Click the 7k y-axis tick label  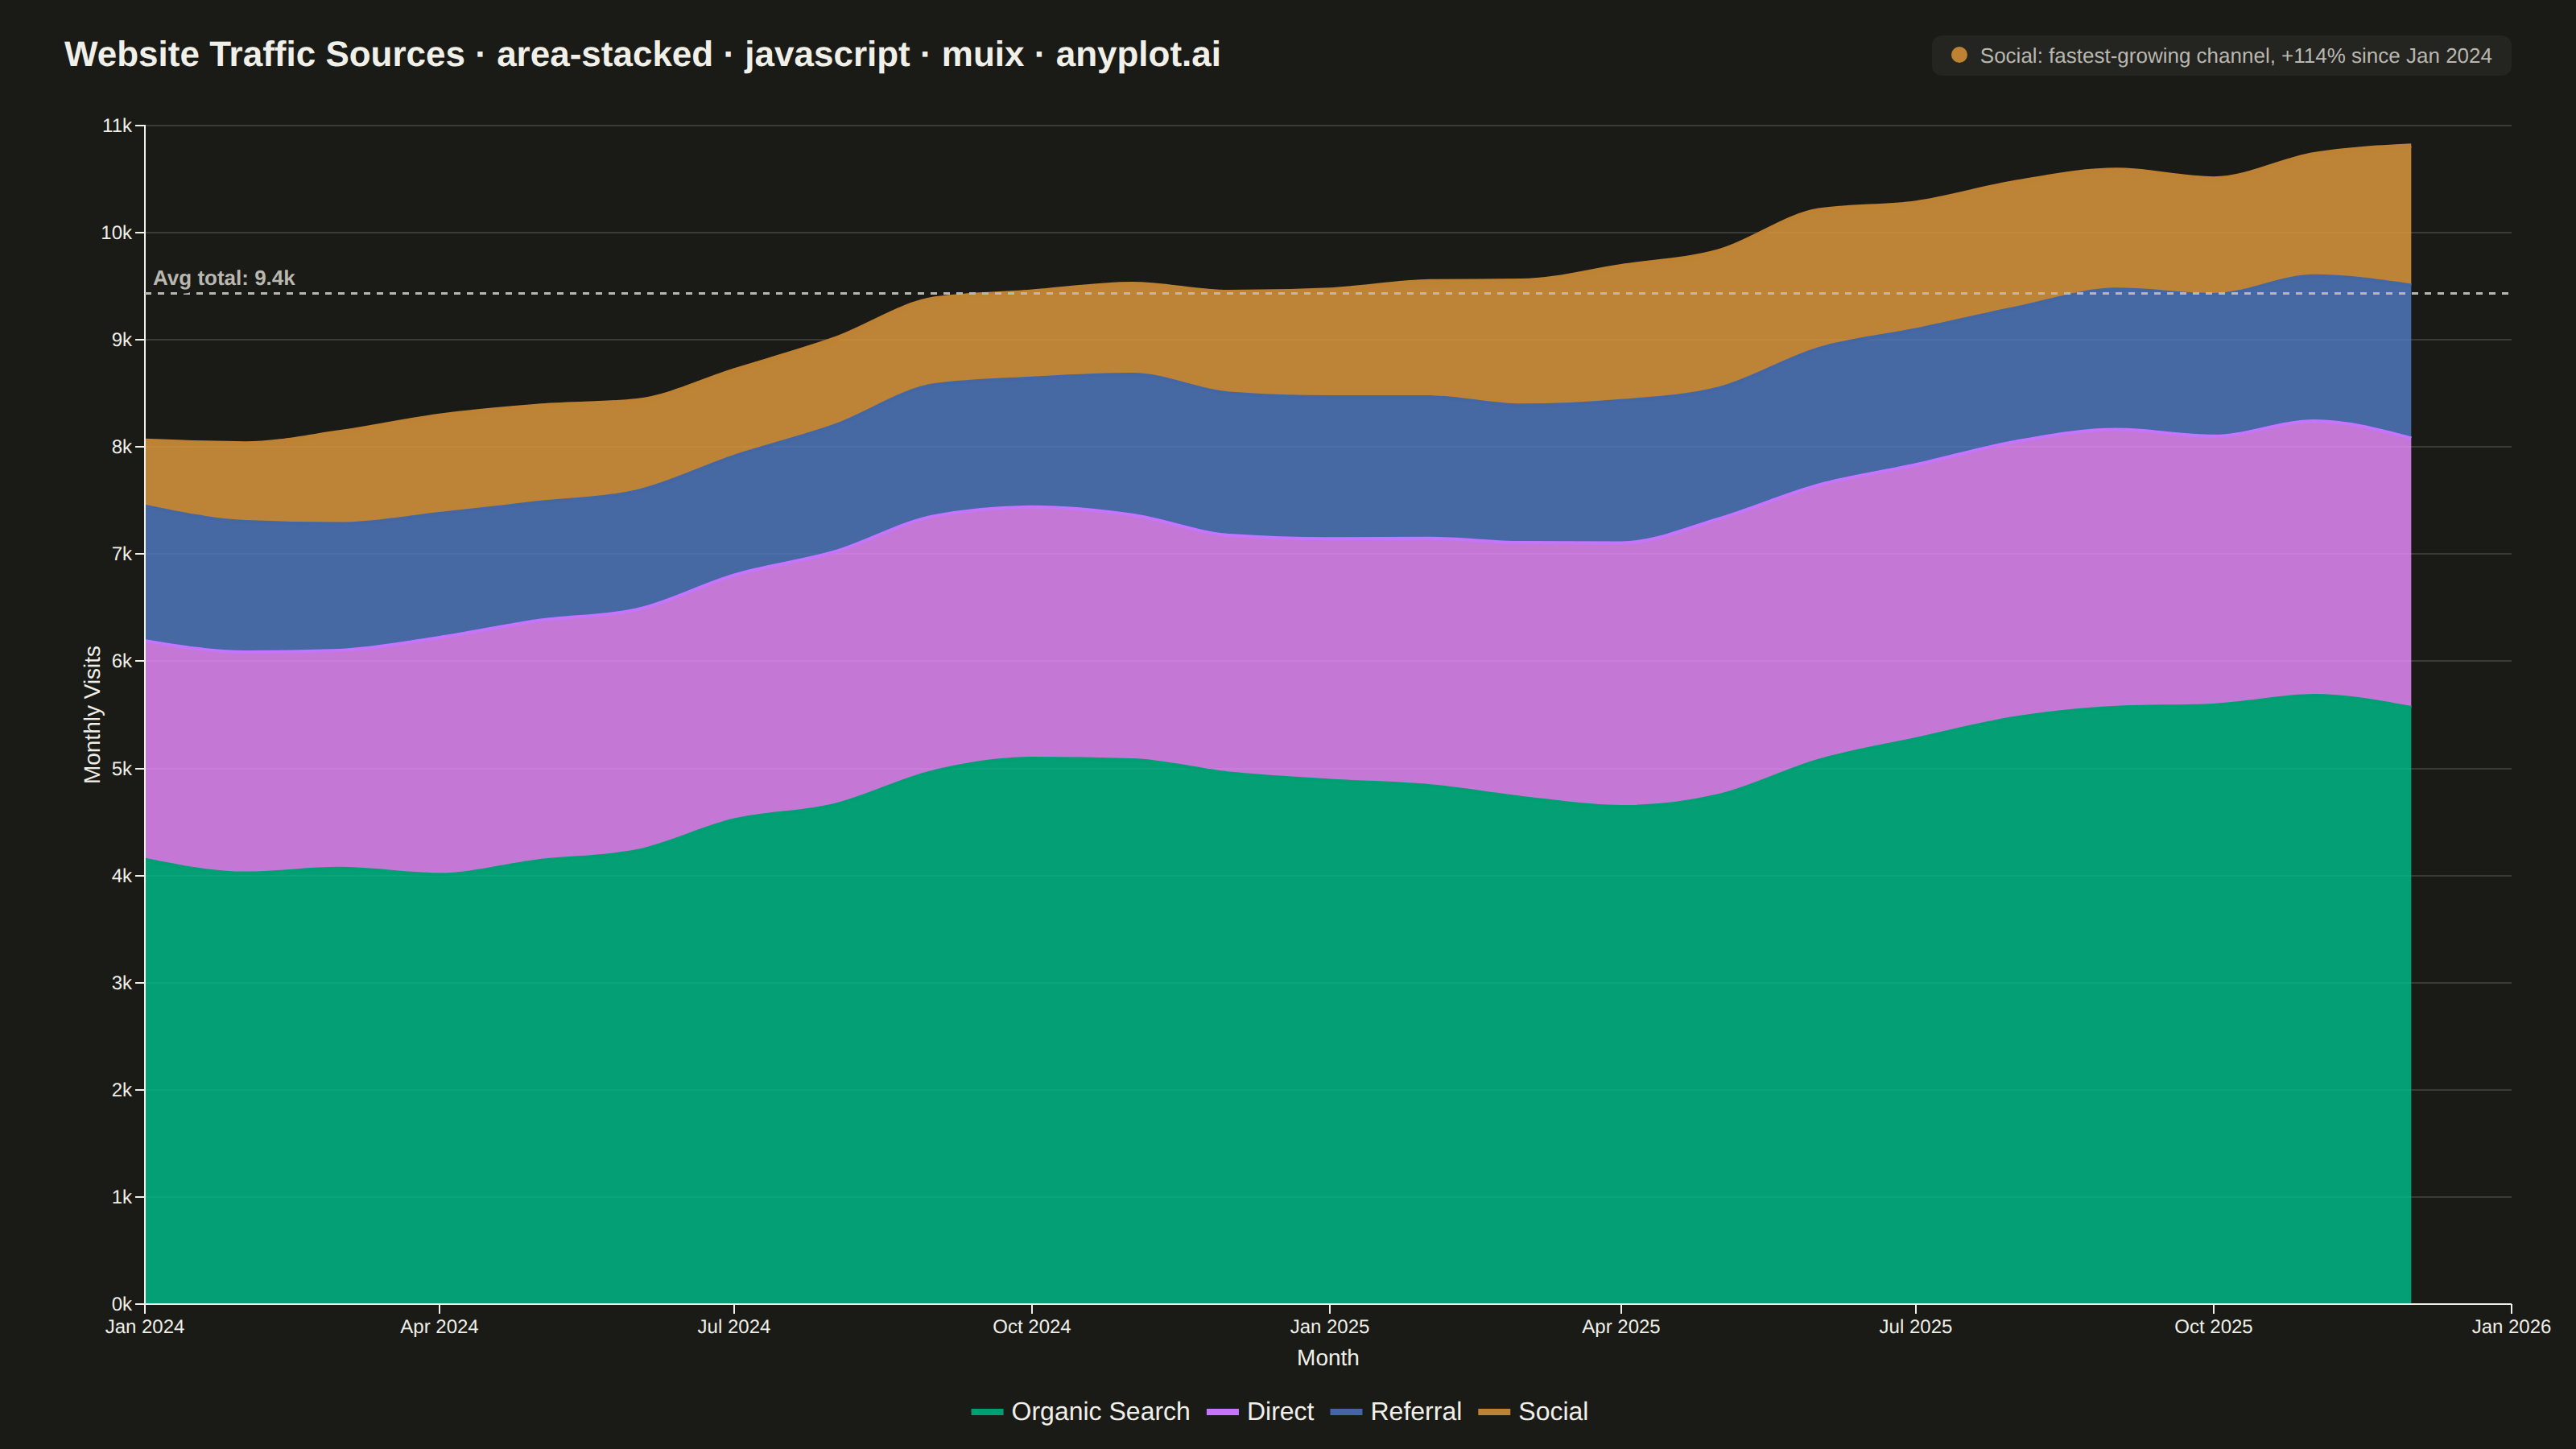point(122,554)
